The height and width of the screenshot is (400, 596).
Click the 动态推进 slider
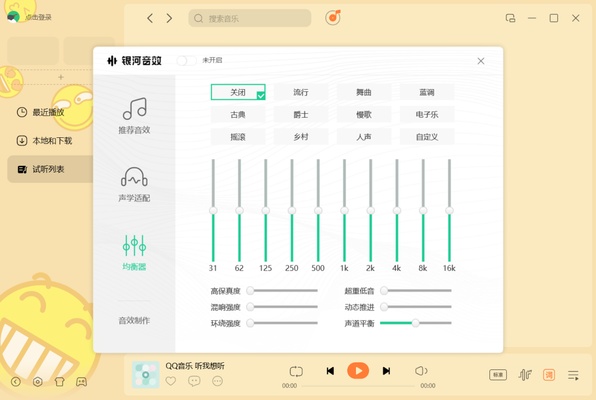(x=416, y=306)
